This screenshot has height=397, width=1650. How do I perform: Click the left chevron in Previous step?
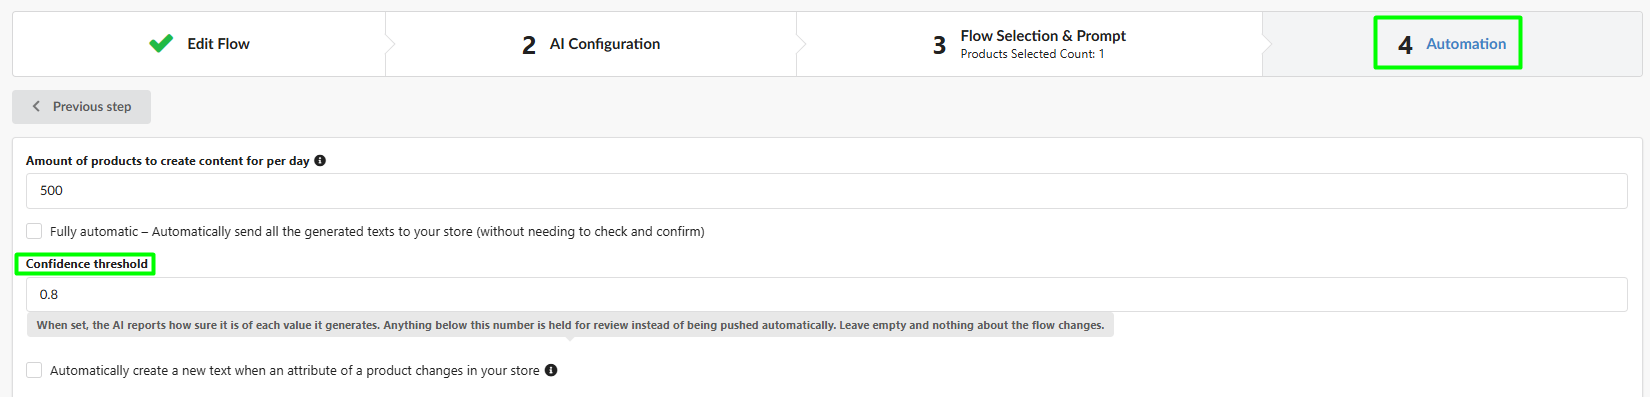pos(36,106)
